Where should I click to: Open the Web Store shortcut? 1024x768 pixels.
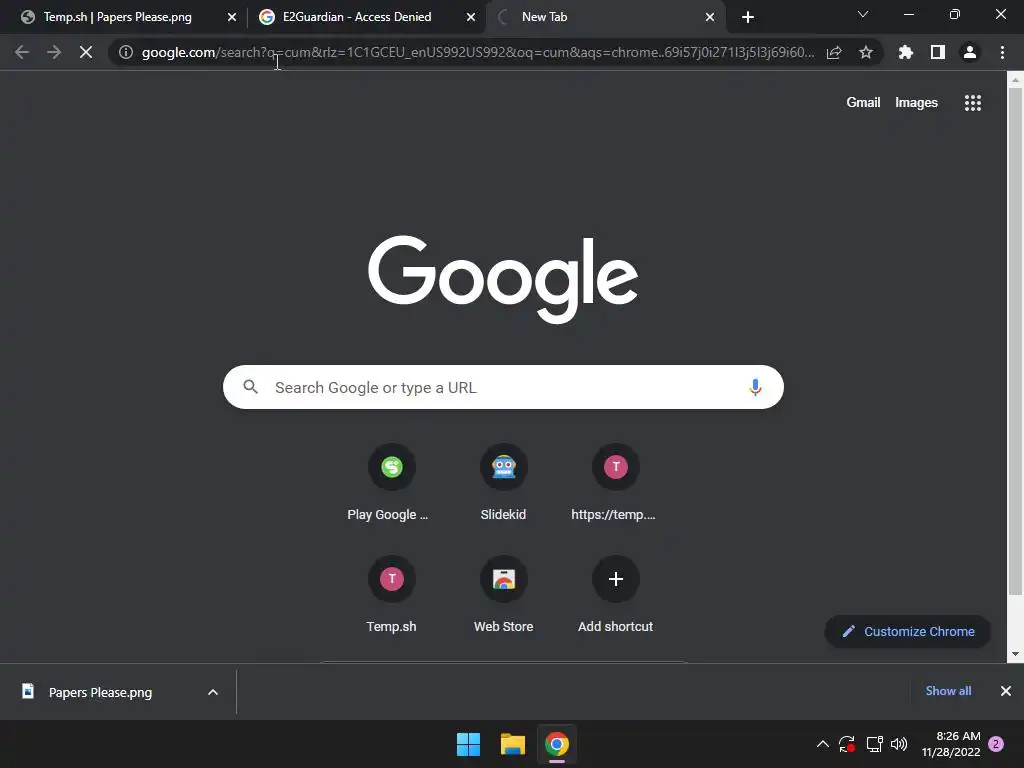pos(504,595)
